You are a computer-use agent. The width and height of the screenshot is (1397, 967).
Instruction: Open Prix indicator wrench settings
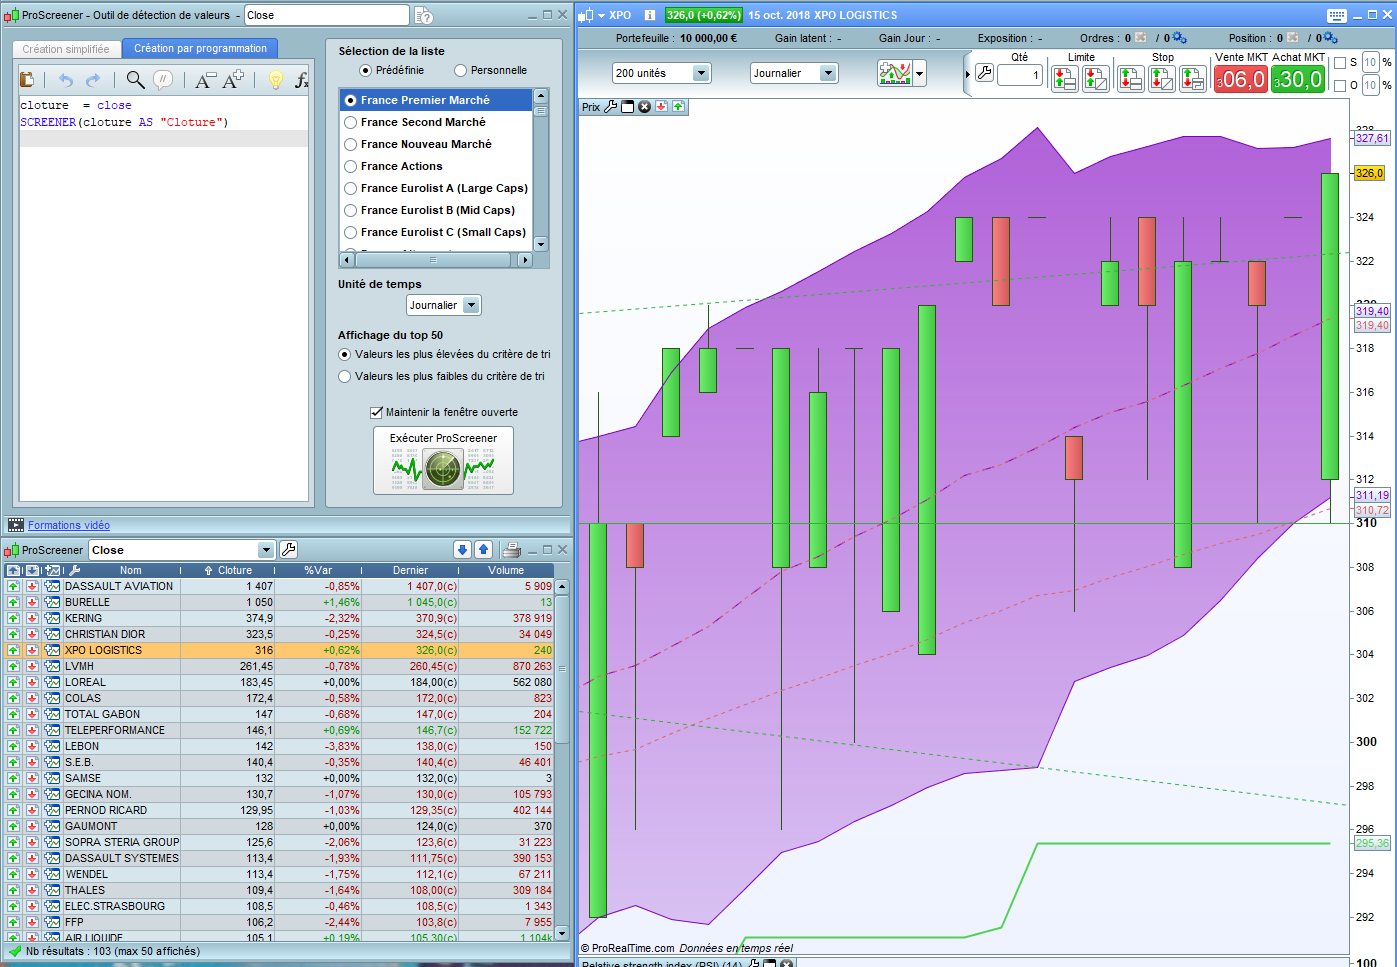click(x=610, y=107)
